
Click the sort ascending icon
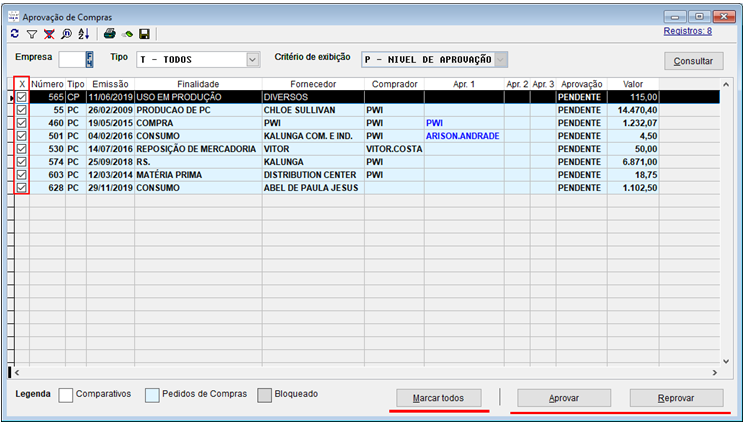(83, 34)
